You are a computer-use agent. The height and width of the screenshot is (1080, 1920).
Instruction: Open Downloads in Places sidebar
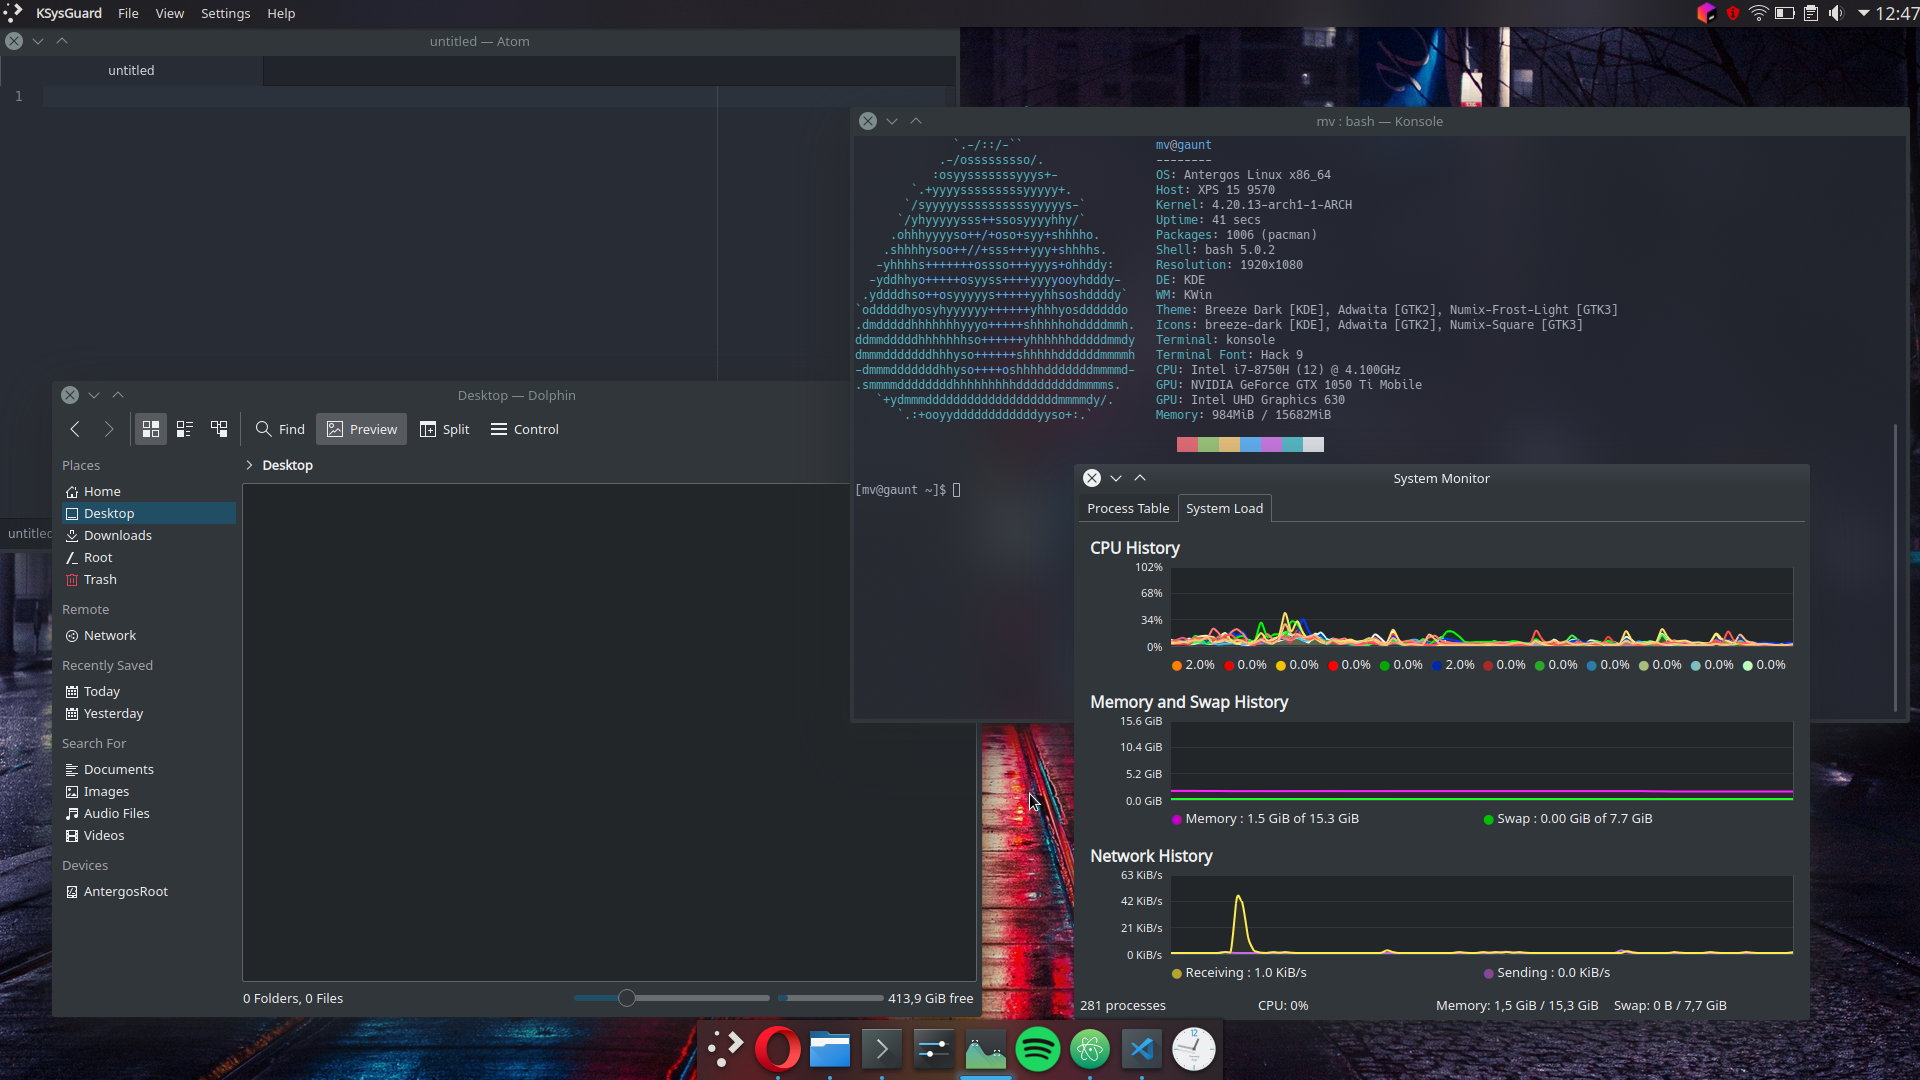click(x=117, y=535)
